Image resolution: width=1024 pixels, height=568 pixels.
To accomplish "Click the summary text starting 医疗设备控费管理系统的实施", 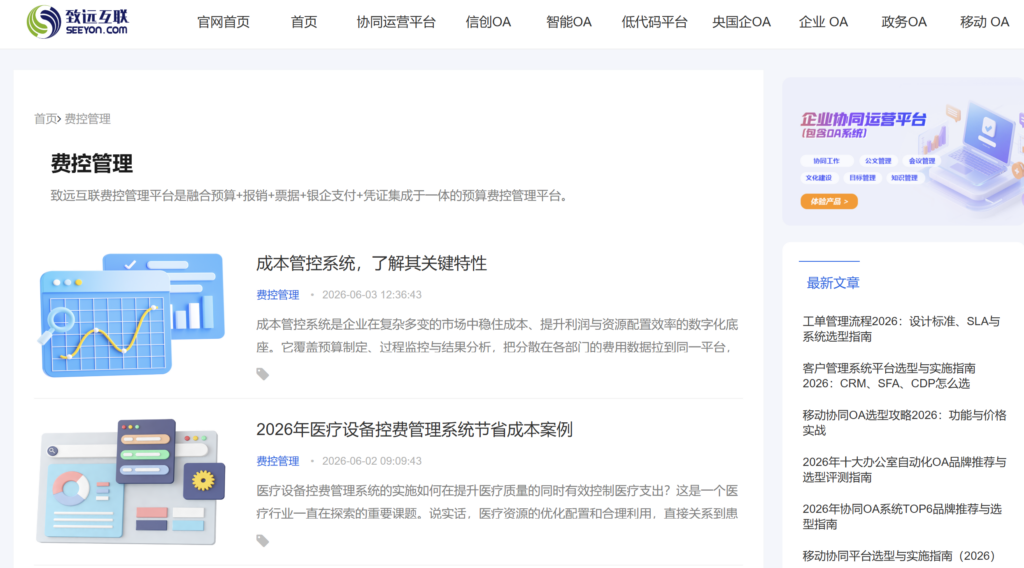I will [497, 502].
